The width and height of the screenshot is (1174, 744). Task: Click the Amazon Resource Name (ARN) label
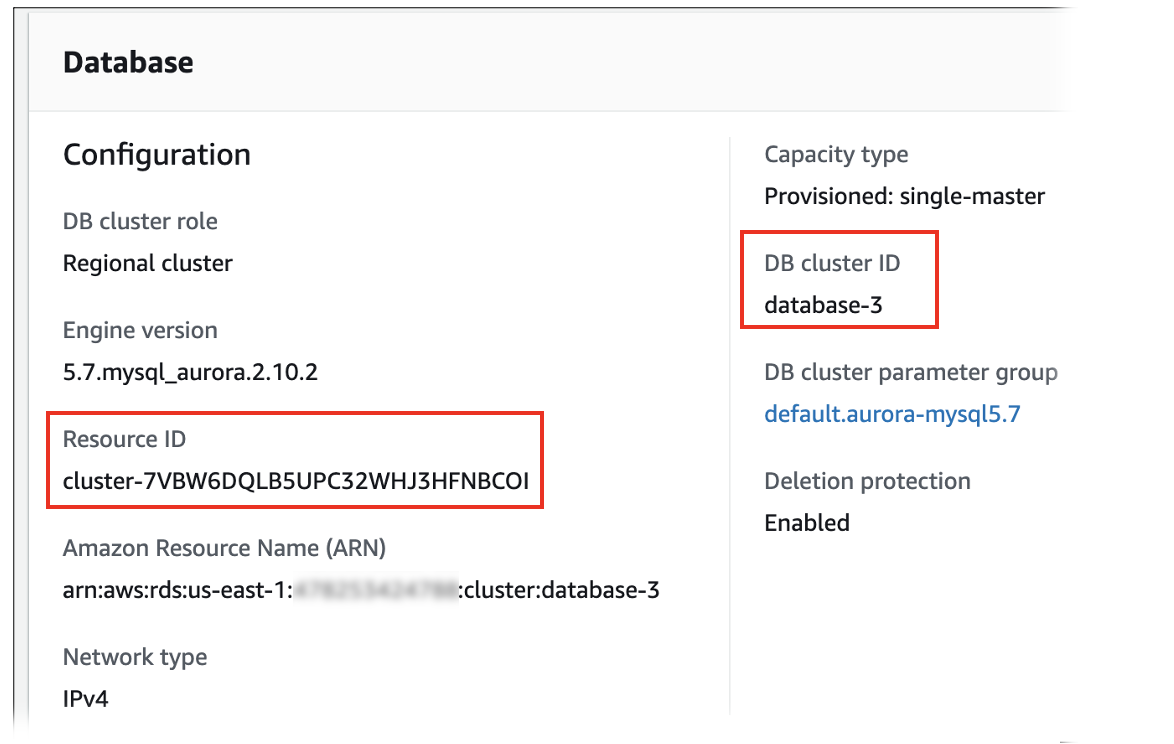pos(224,548)
